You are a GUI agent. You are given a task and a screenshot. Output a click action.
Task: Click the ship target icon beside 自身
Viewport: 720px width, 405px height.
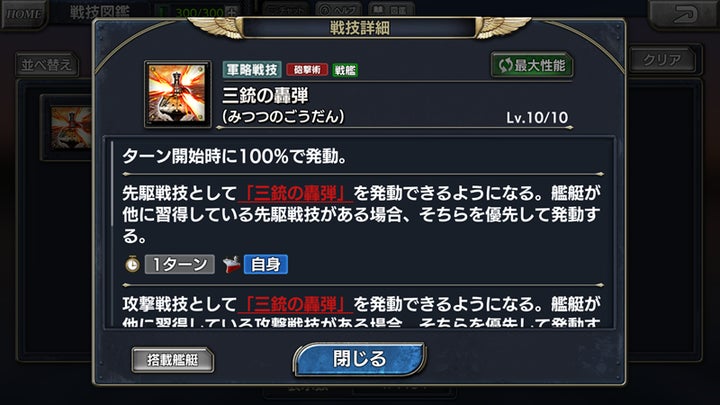point(231,264)
